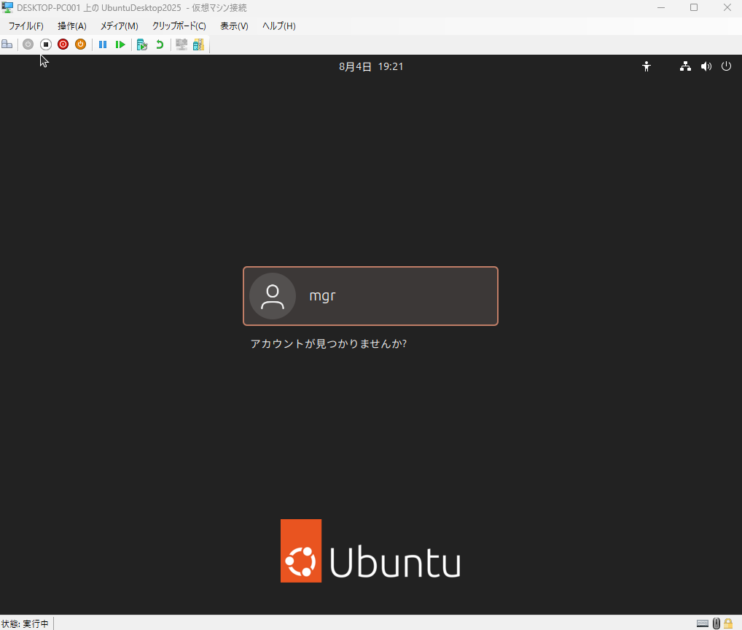The image size is (742, 630).
Task: Click the VM connection window title icon
Action: tap(7, 7)
